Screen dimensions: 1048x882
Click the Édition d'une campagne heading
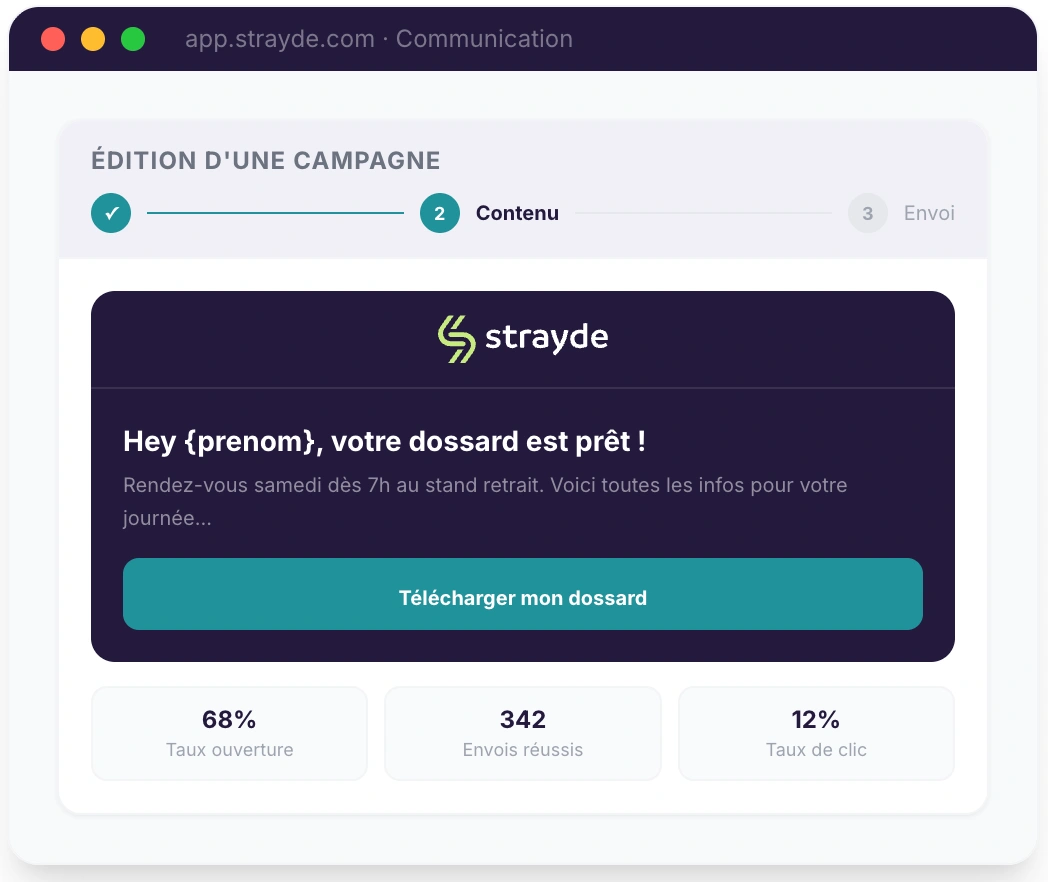pos(266,160)
